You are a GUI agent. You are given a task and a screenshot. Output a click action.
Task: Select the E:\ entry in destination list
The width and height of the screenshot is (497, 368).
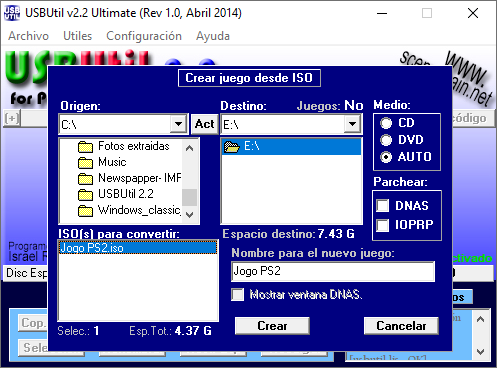tap(292, 147)
